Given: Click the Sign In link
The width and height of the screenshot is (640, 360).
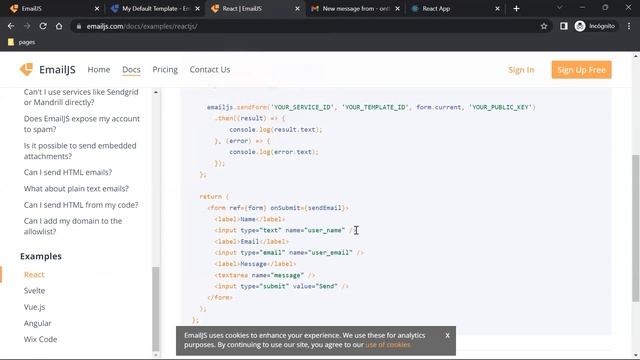Looking at the screenshot, I should (x=521, y=70).
